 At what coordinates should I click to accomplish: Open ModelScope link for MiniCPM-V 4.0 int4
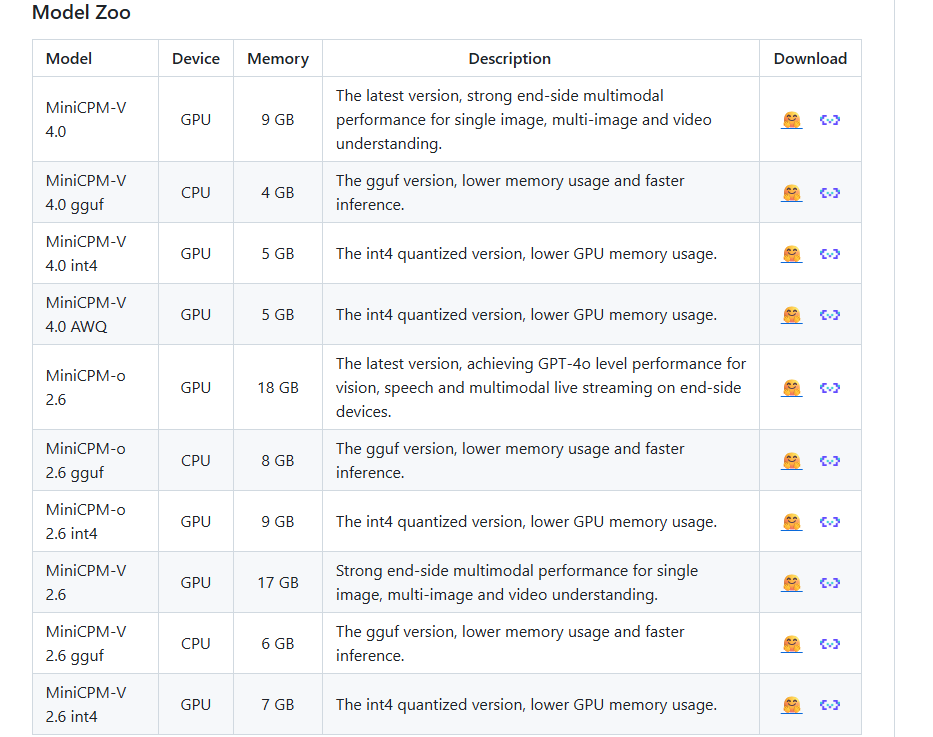[829, 254]
